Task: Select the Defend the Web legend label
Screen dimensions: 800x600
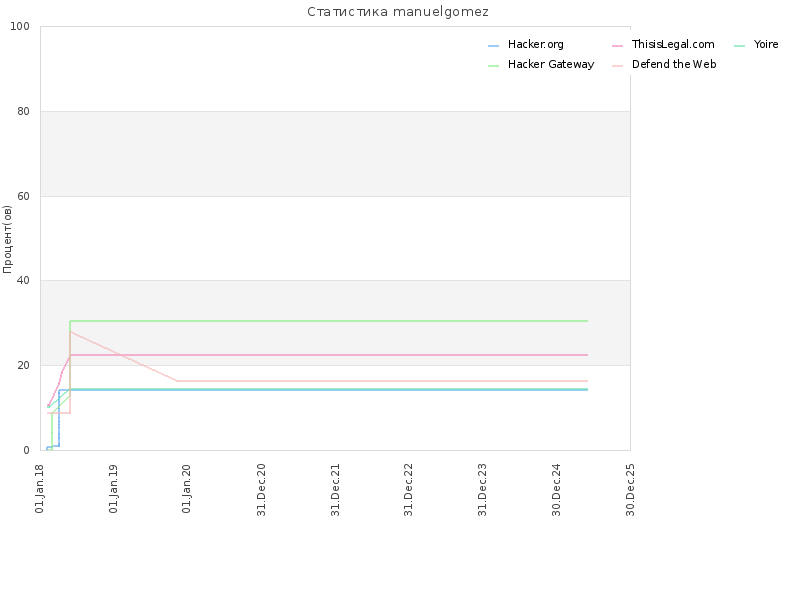Action: pos(674,64)
